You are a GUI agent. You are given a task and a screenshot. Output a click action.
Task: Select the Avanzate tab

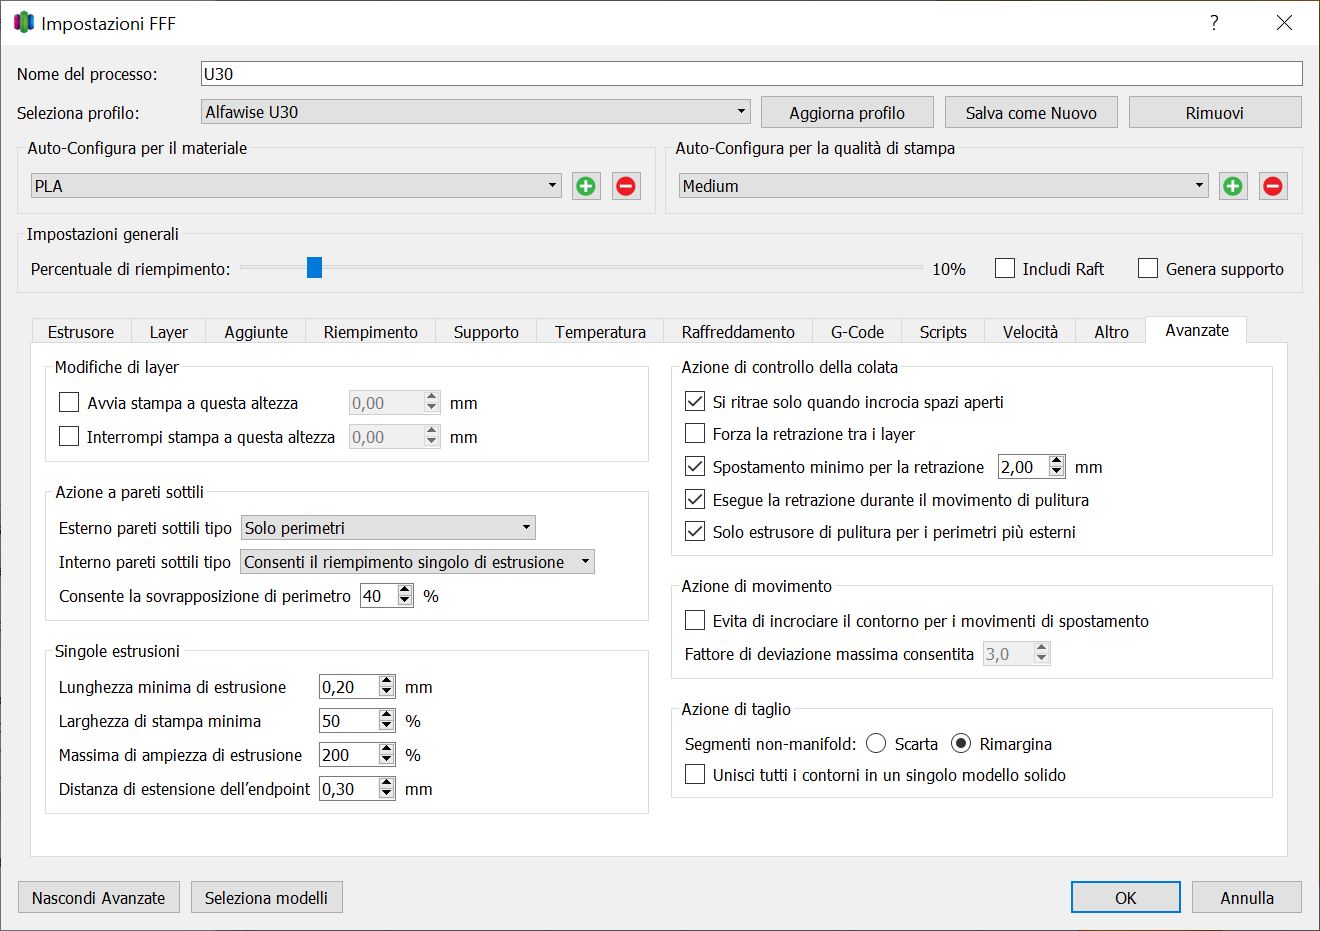(x=1197, y=330)
